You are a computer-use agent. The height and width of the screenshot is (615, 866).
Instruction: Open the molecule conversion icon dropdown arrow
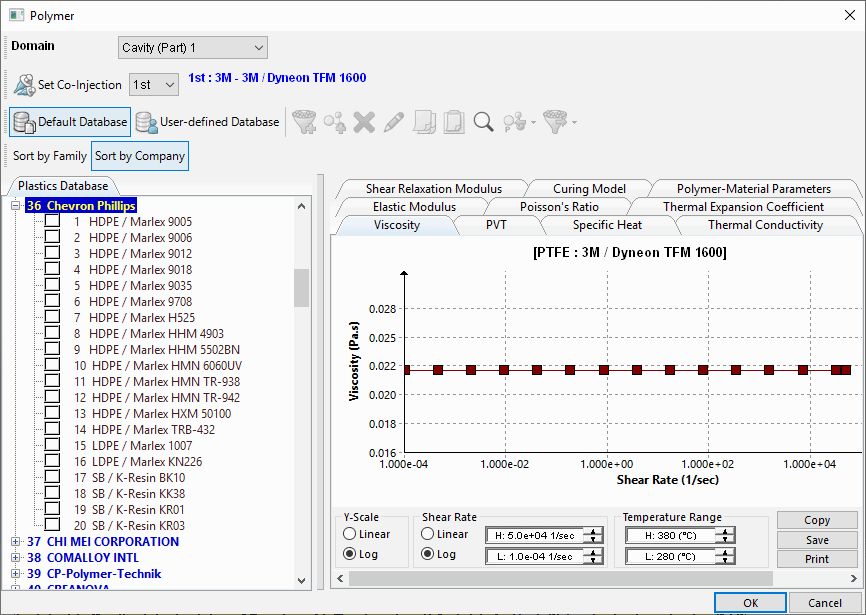click(533, 122)
